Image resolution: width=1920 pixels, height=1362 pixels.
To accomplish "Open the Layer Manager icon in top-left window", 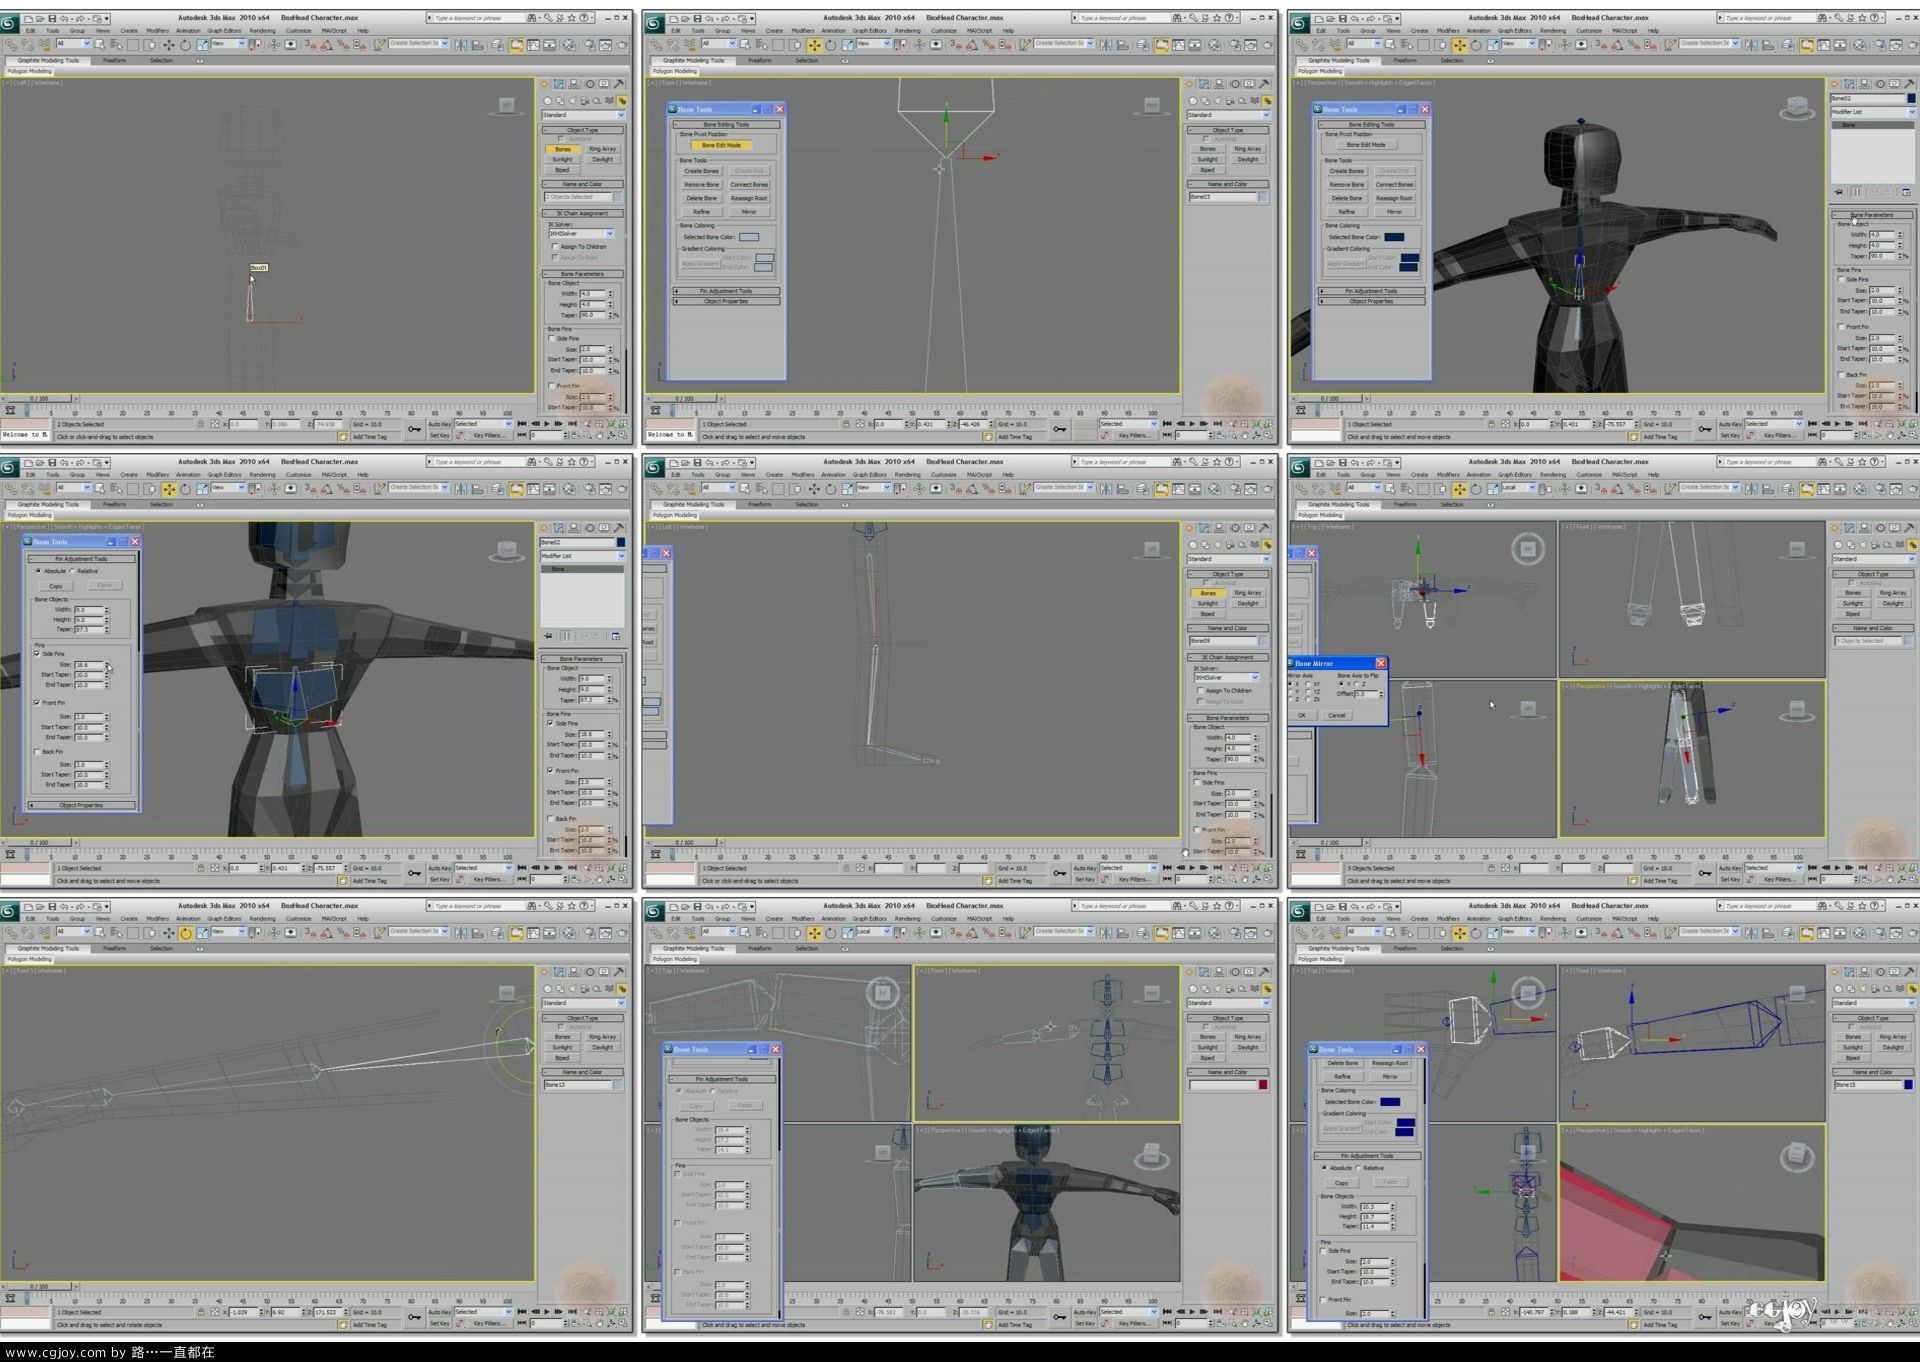I will (x=497, y=45).
